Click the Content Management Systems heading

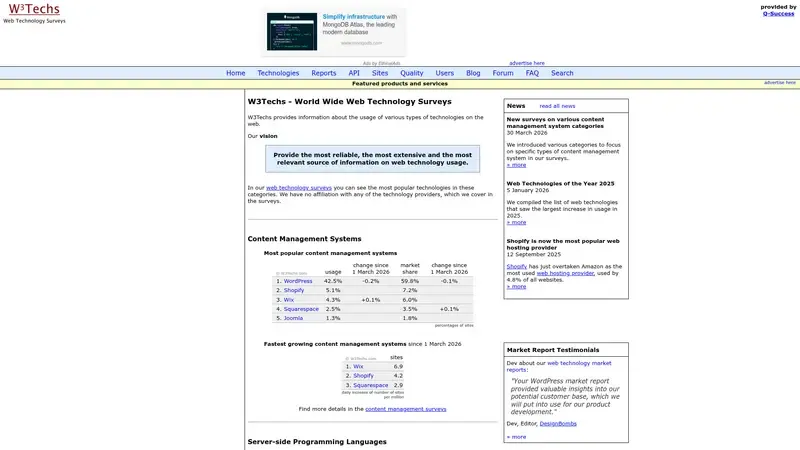click(x=305, y=239)
